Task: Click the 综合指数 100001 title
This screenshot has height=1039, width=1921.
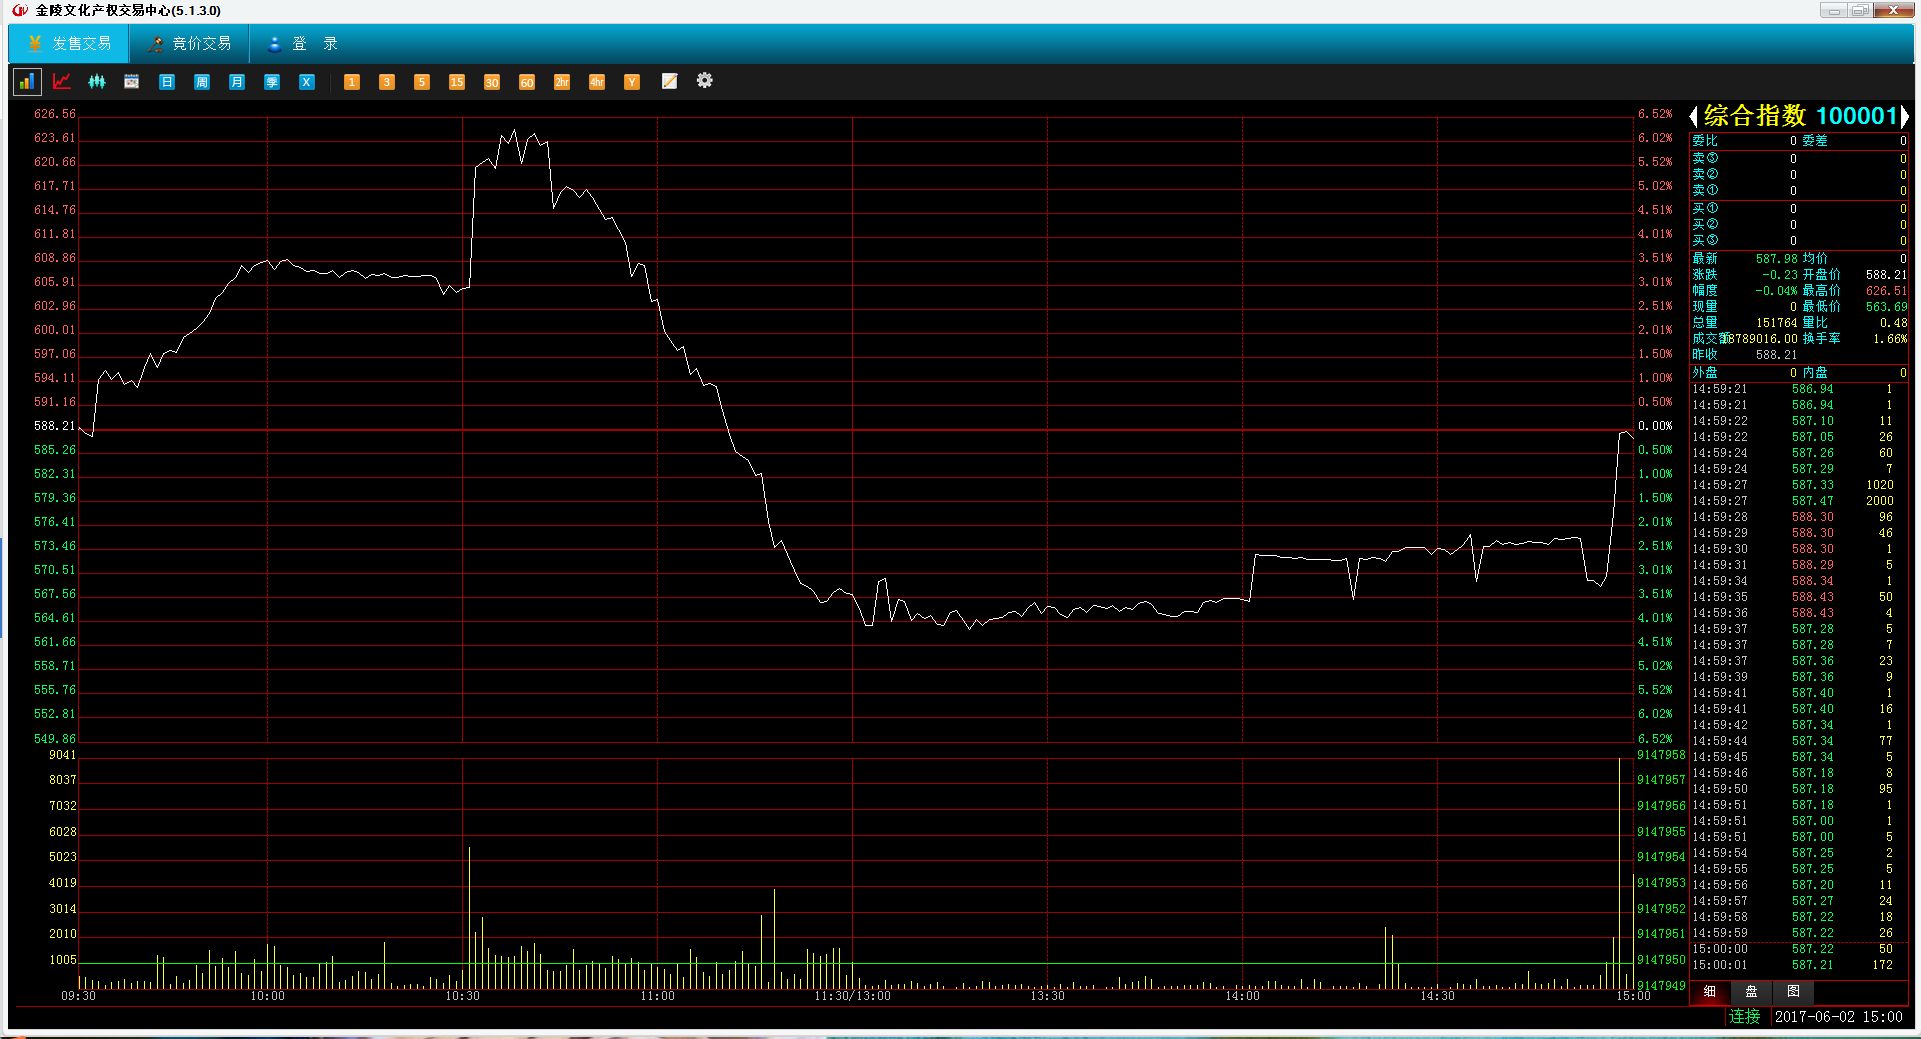Action: point(1800,116)
